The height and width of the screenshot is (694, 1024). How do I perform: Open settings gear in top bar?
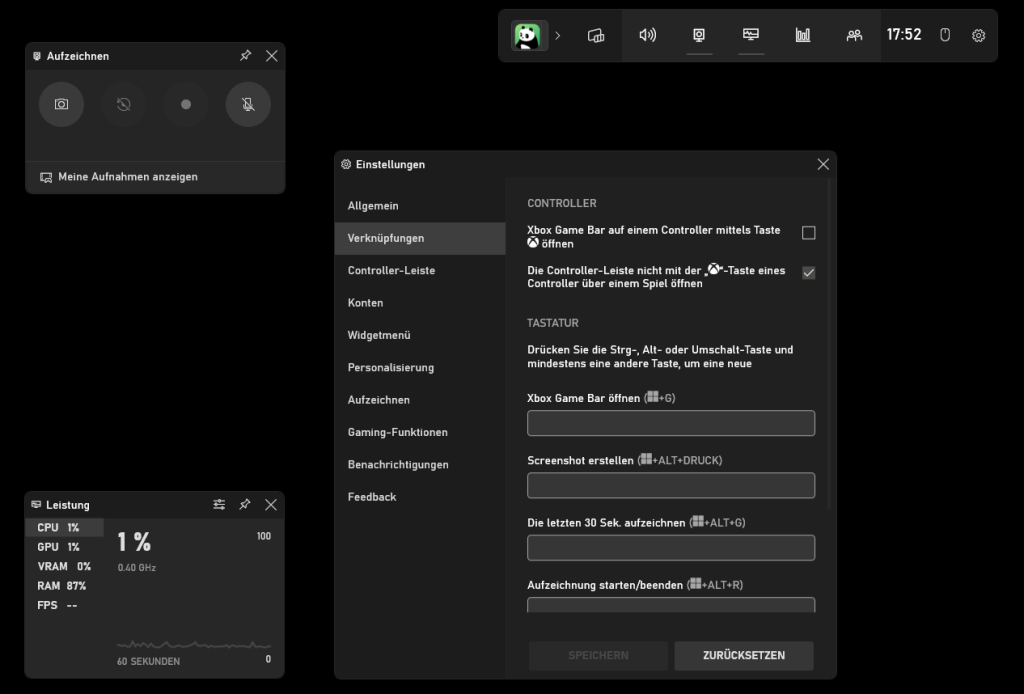point(978,36)
